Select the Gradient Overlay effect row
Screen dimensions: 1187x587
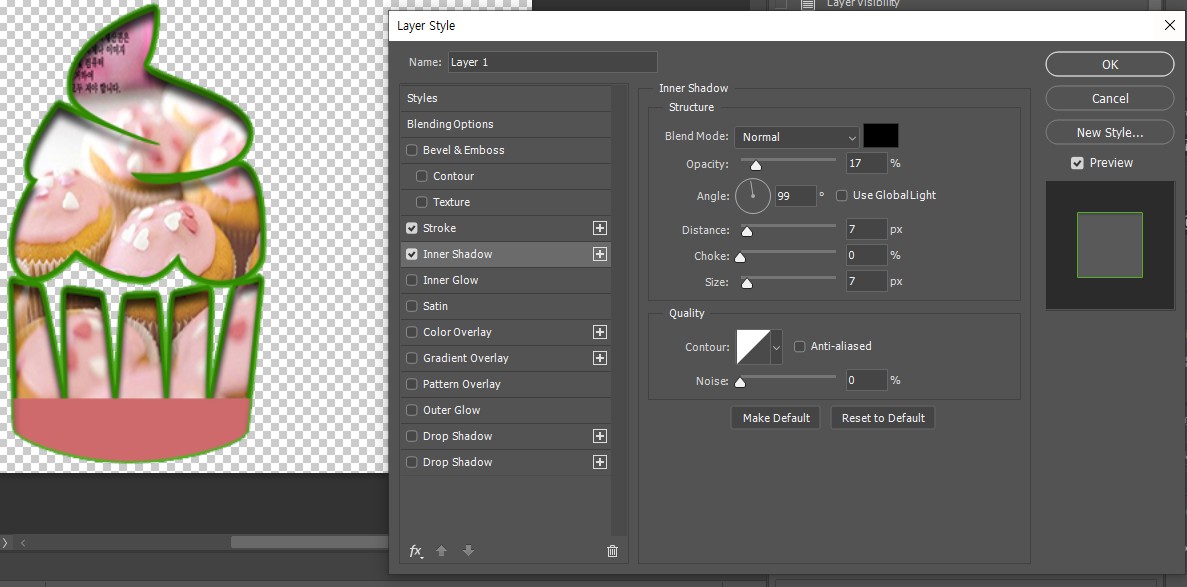[505, 358]
